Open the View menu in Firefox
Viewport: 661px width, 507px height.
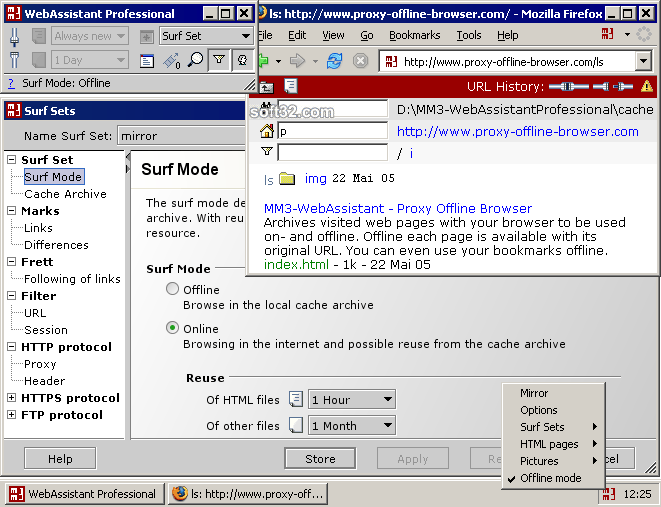(333, 35)
